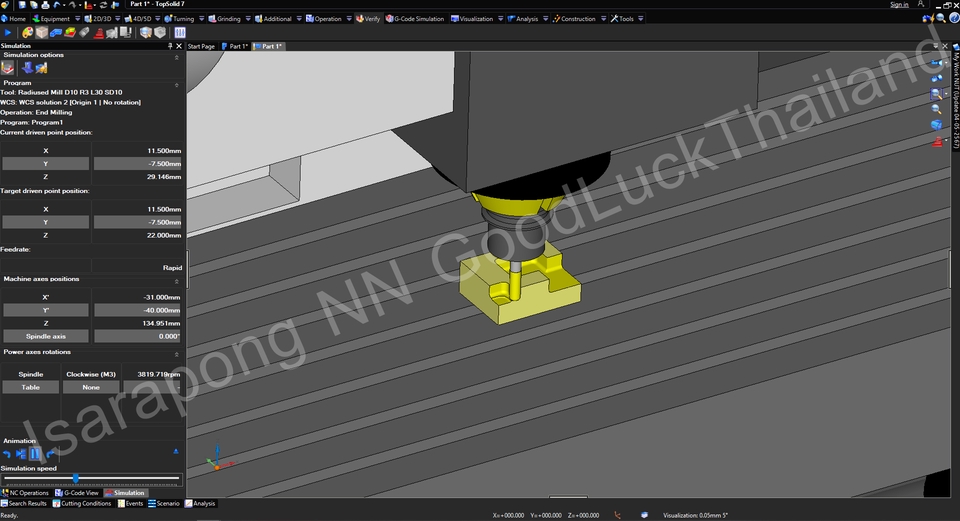Image resolution: width=960 pixels, height=521 pixels.
Task: Click the red cone icon in toolbar
Action: pyautogui.click(x=99, y=33)
